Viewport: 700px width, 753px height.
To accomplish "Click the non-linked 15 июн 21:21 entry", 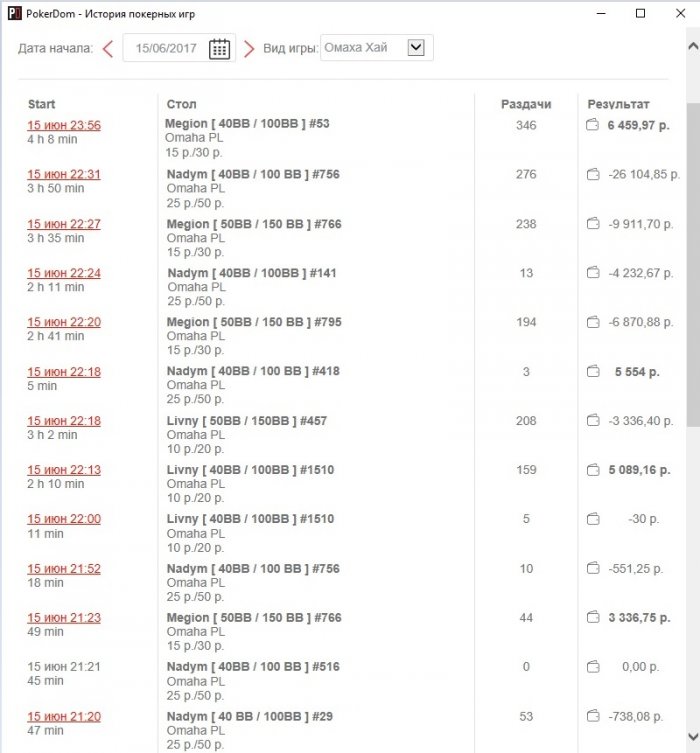I will [64, 667].
